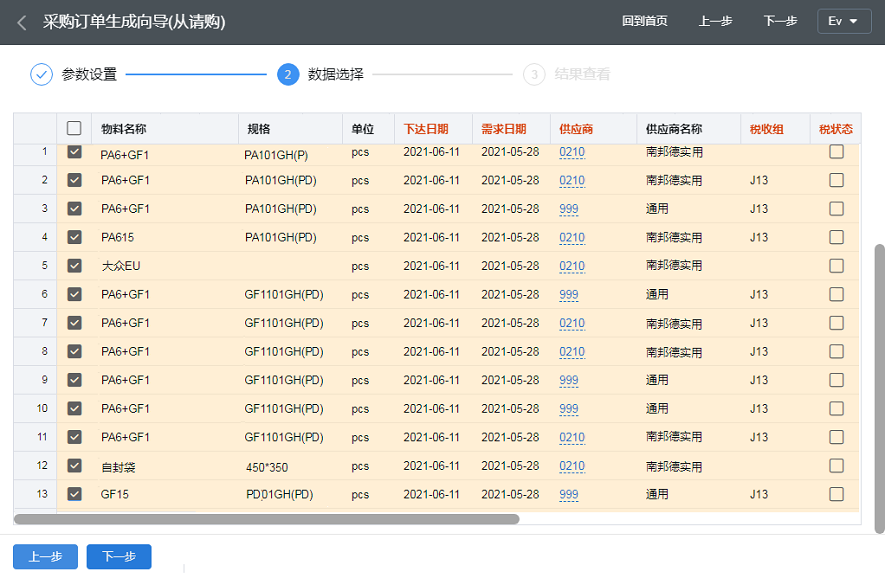
Task: Click the horizontal scrollbar under the table
Action: (x=267, y=519)
